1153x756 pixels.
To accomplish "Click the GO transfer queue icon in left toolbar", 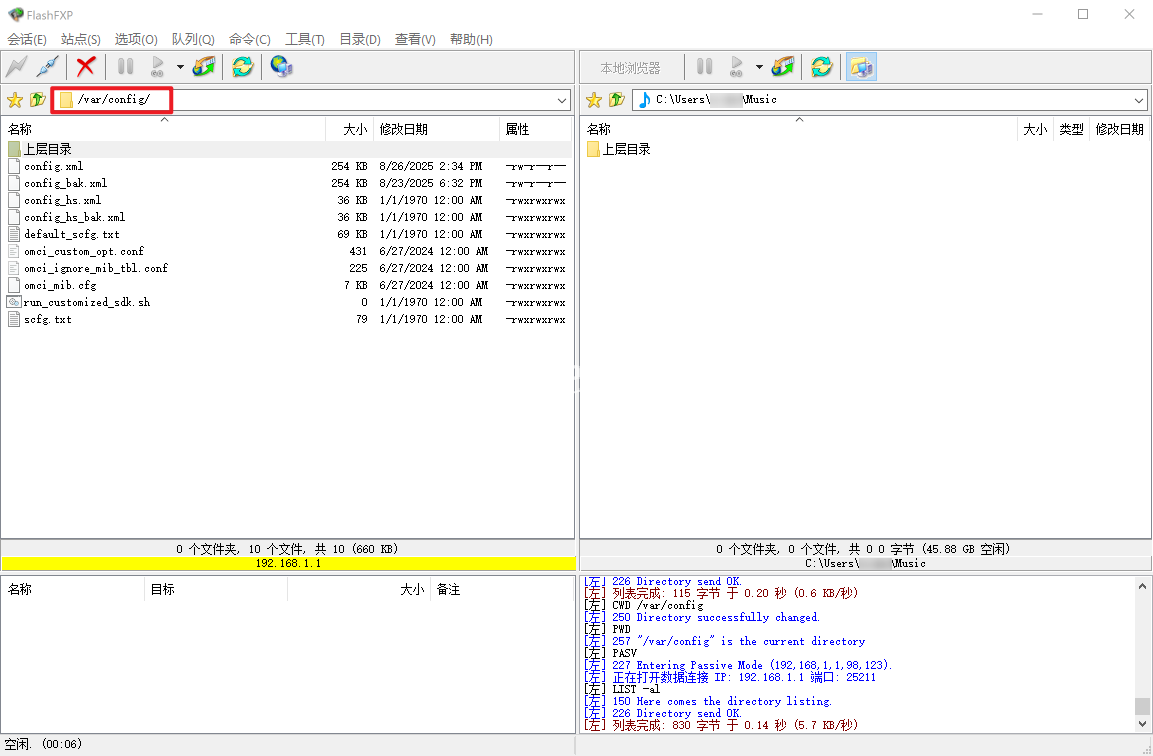I will [x=157, y=67].
